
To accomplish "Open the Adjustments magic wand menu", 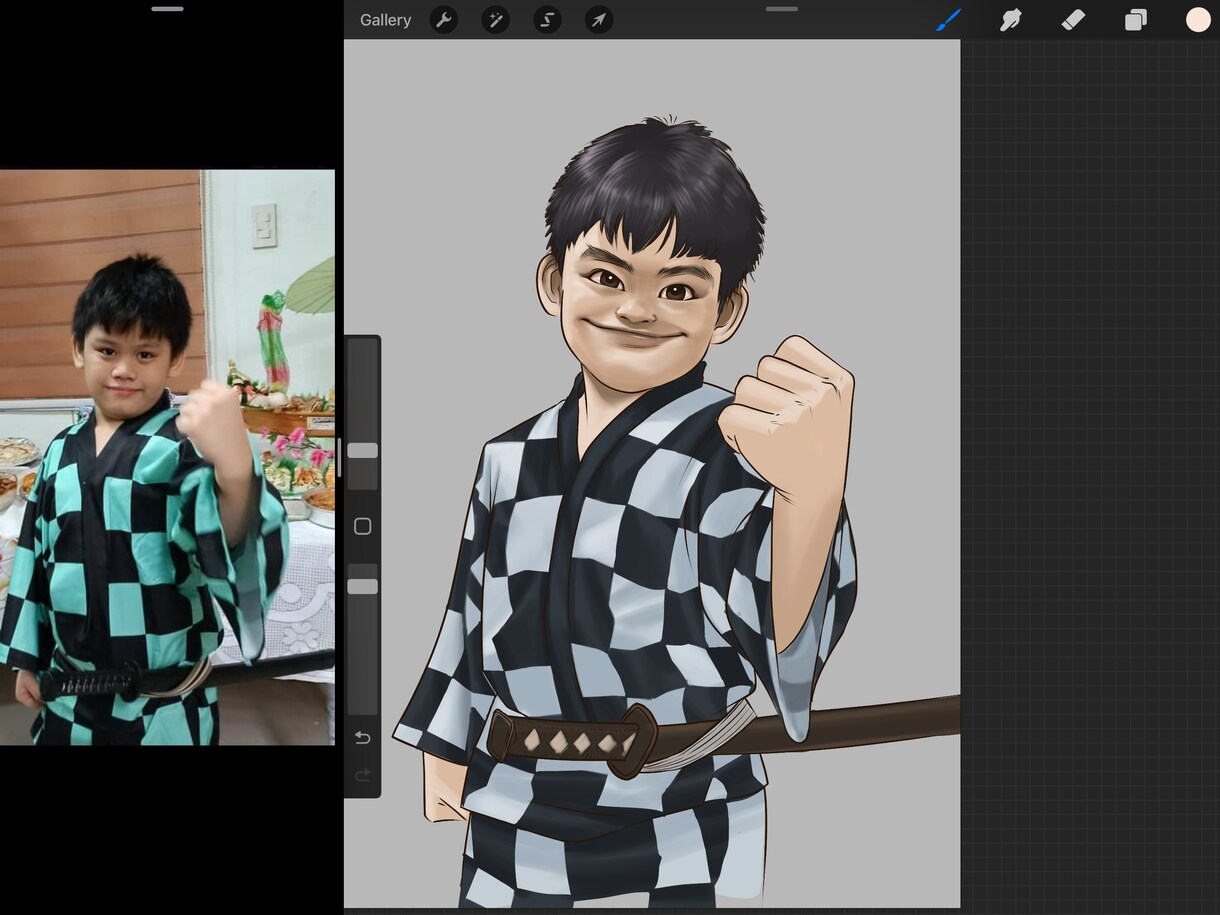I will point(495,20).
